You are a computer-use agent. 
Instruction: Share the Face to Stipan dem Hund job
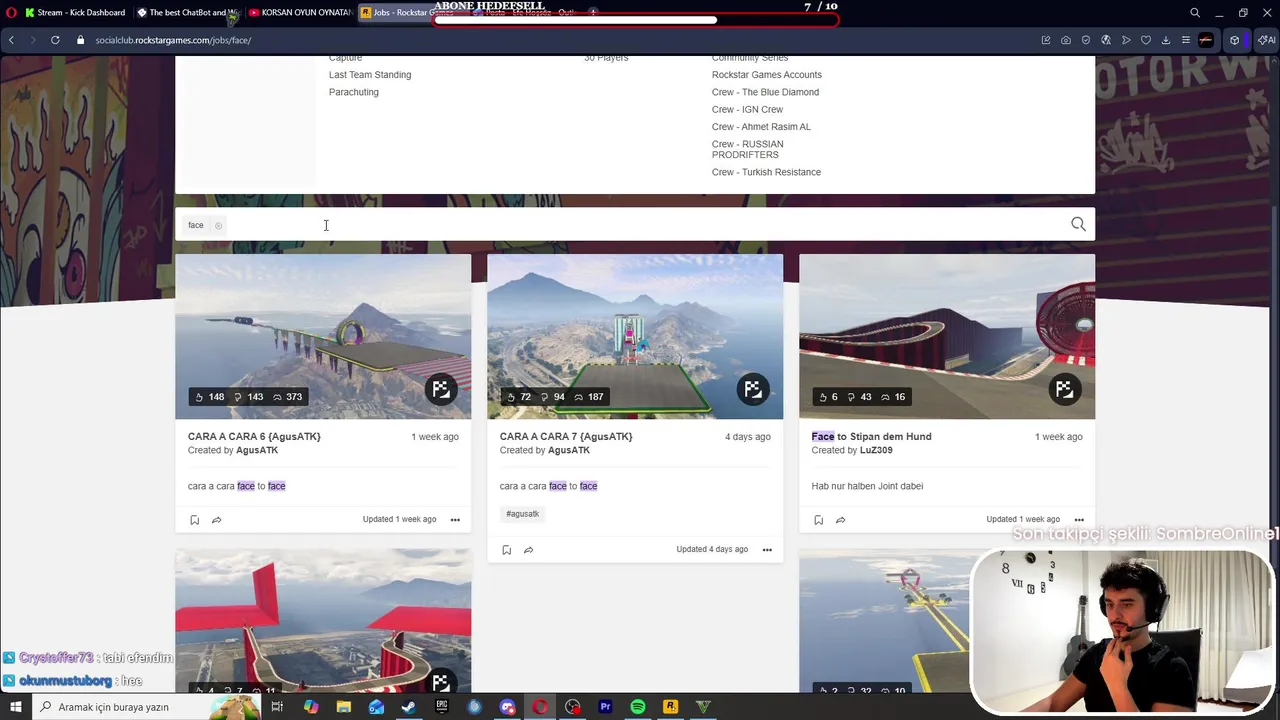pos(840,520)
